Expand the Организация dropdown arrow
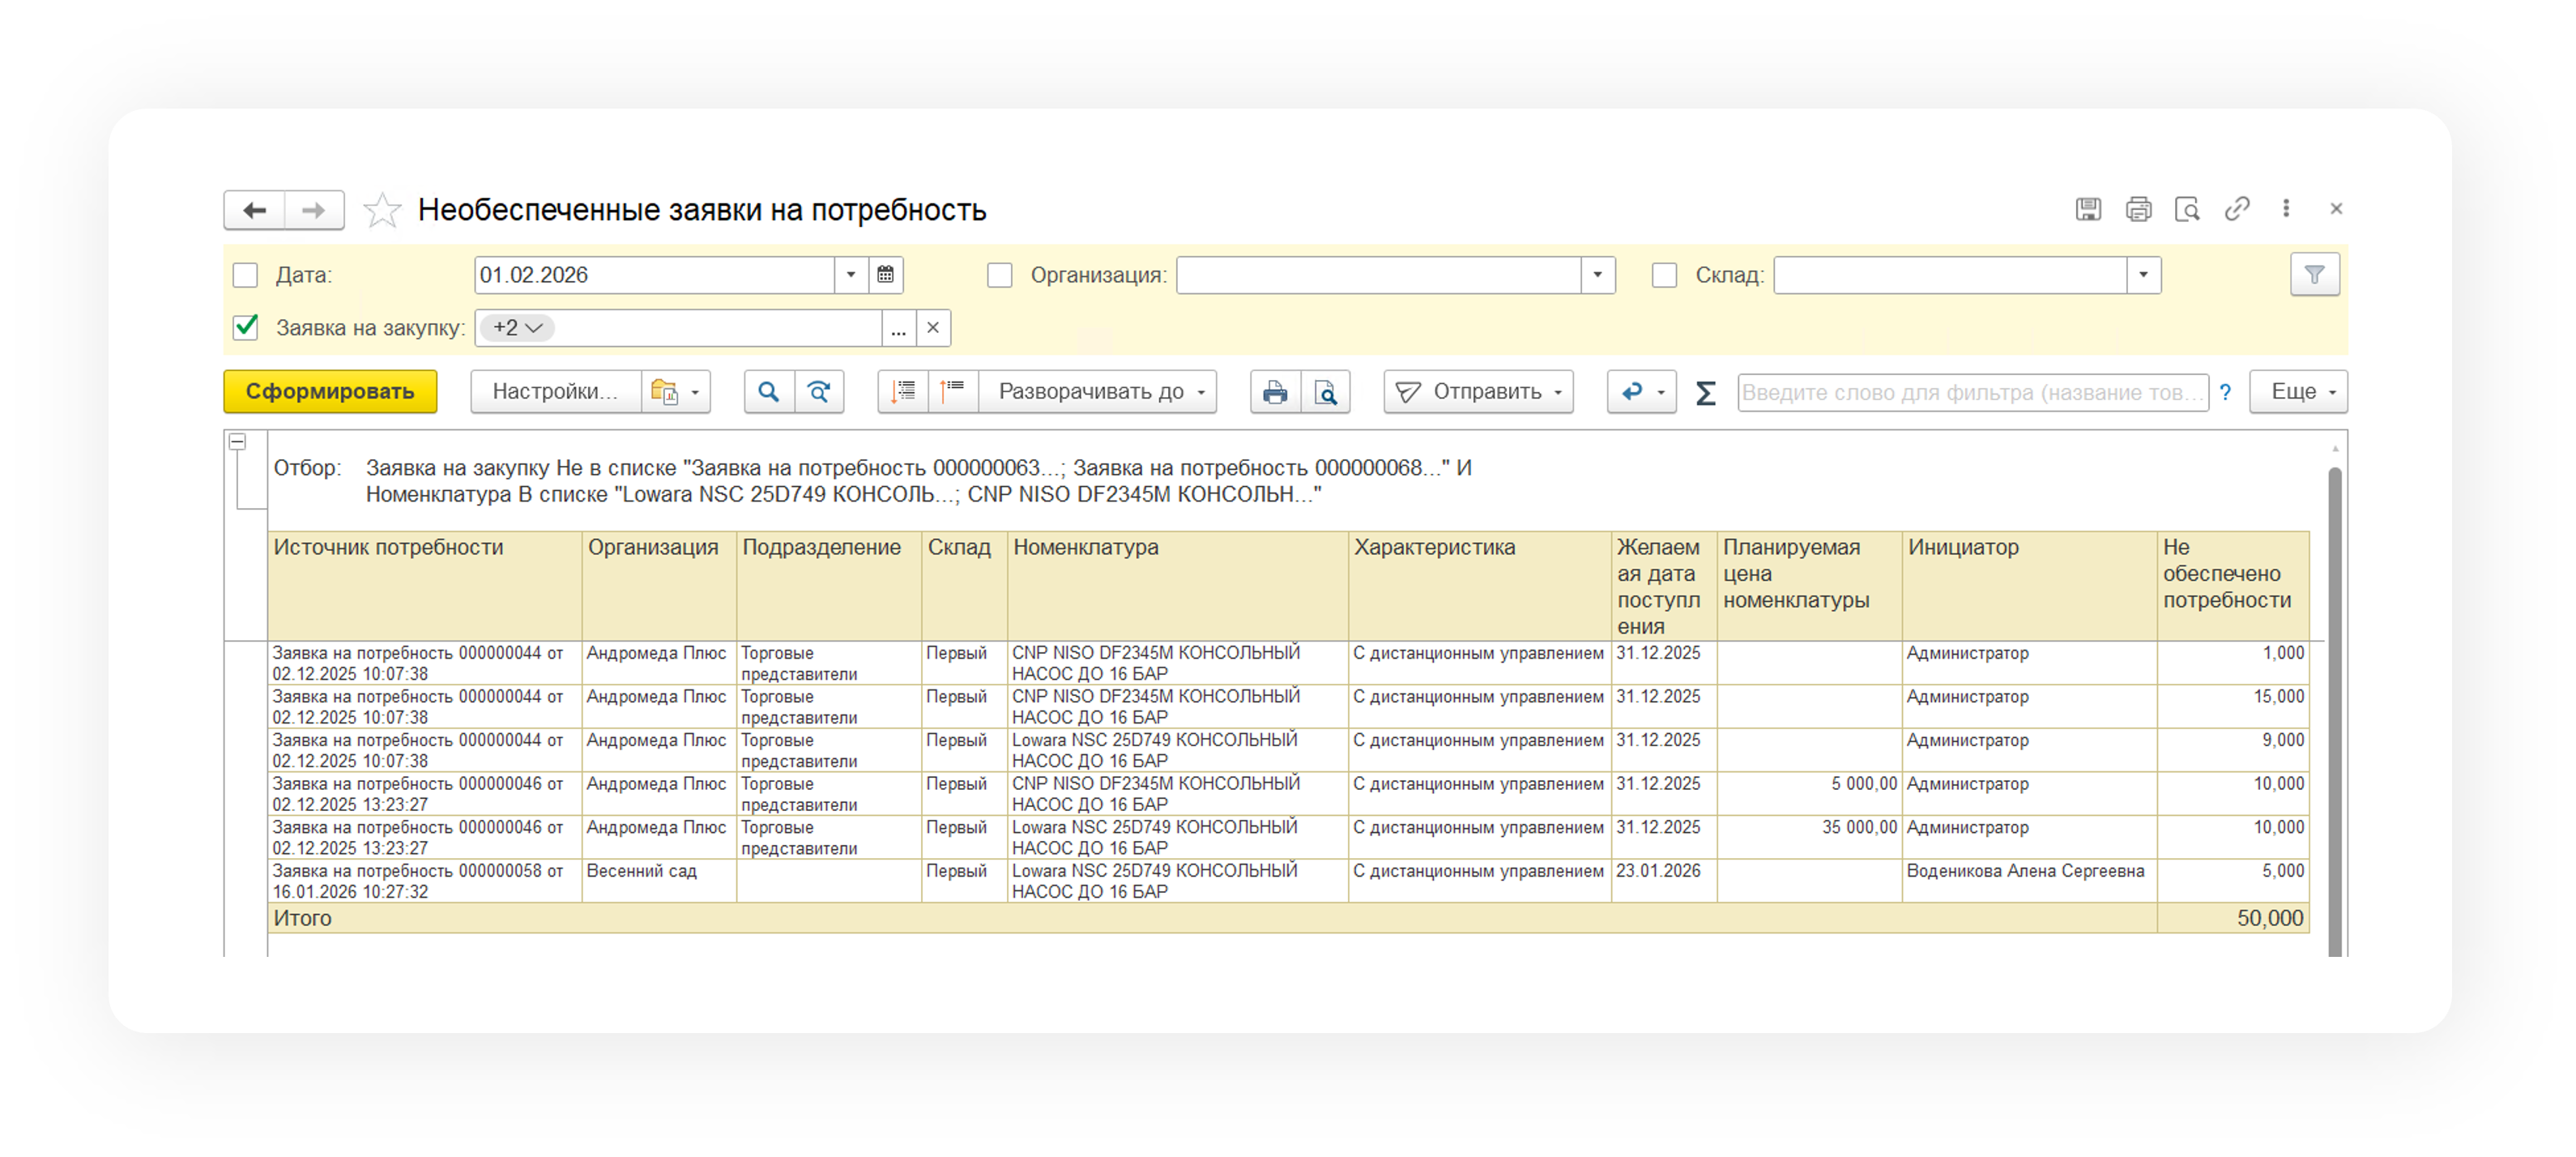 click(1597, 275)
